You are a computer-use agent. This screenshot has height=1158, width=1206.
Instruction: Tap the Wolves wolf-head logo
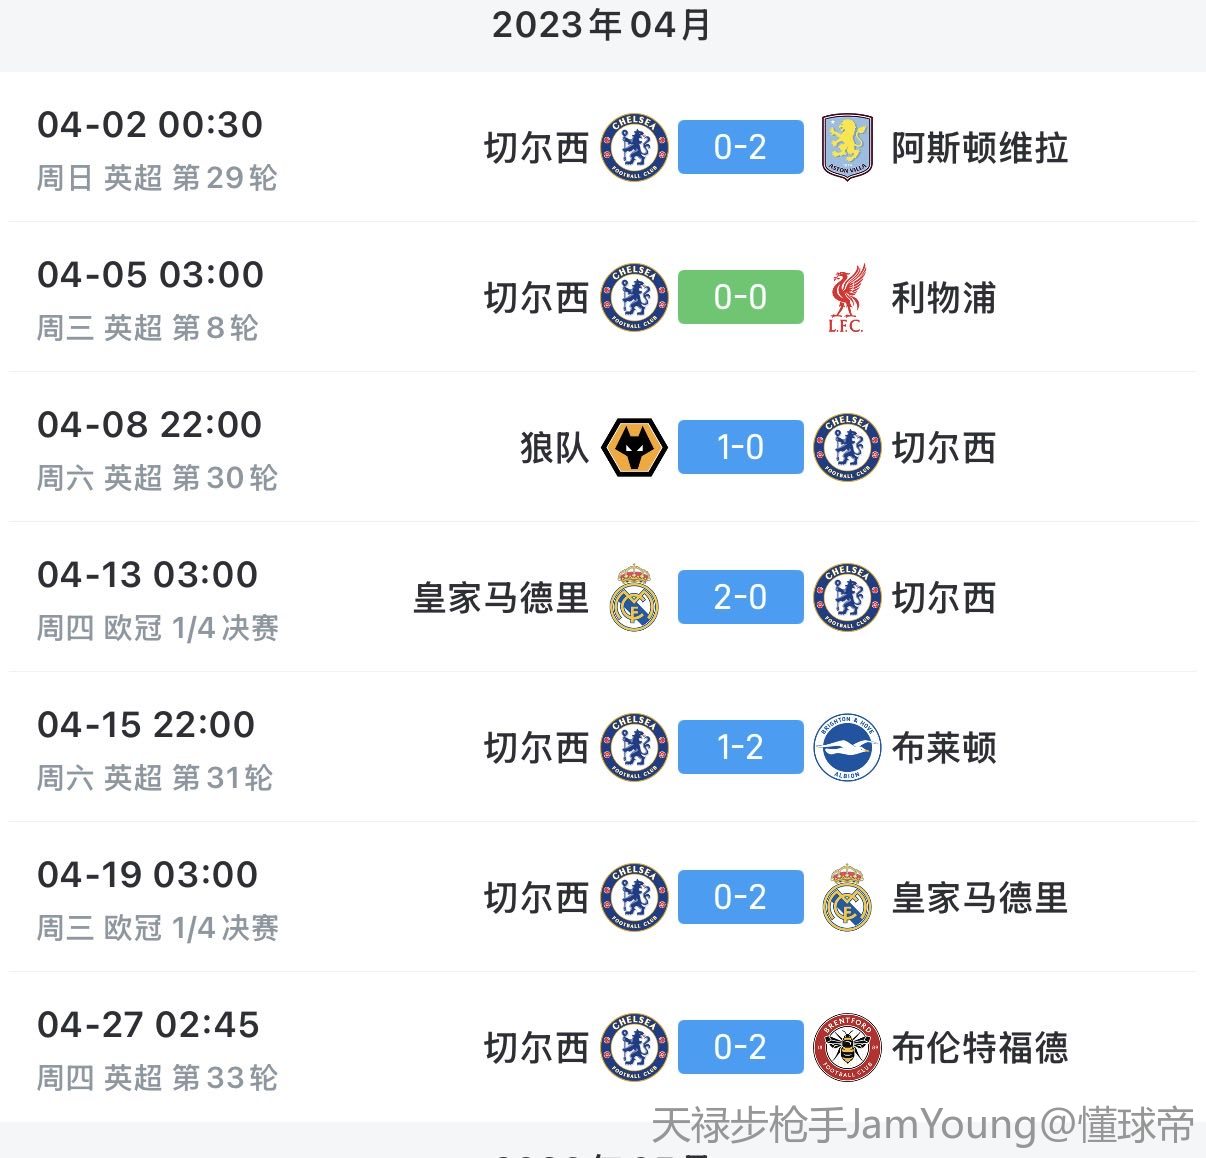pyautogui.click(x=634, y=448)
